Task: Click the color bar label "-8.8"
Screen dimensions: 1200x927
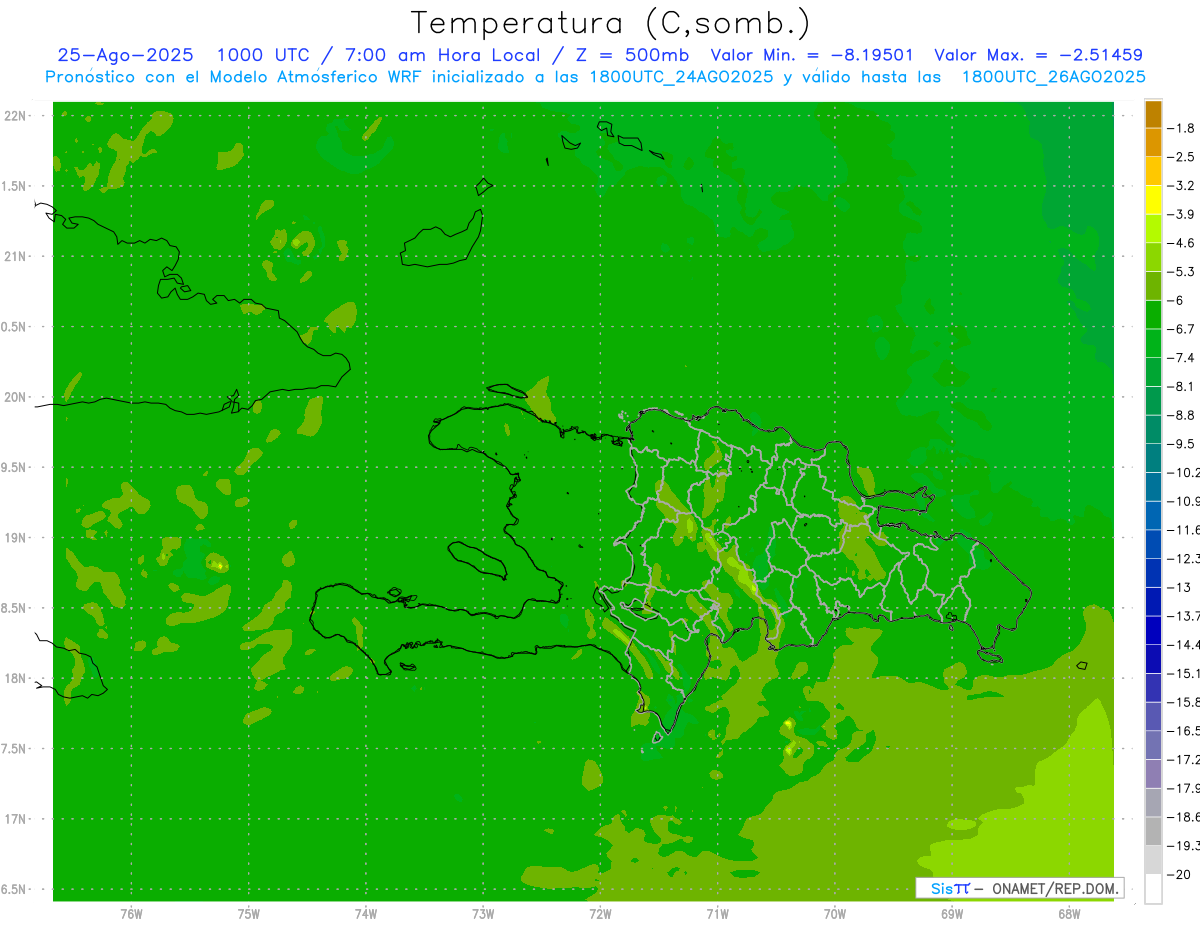Action: tap(1181, 415)
